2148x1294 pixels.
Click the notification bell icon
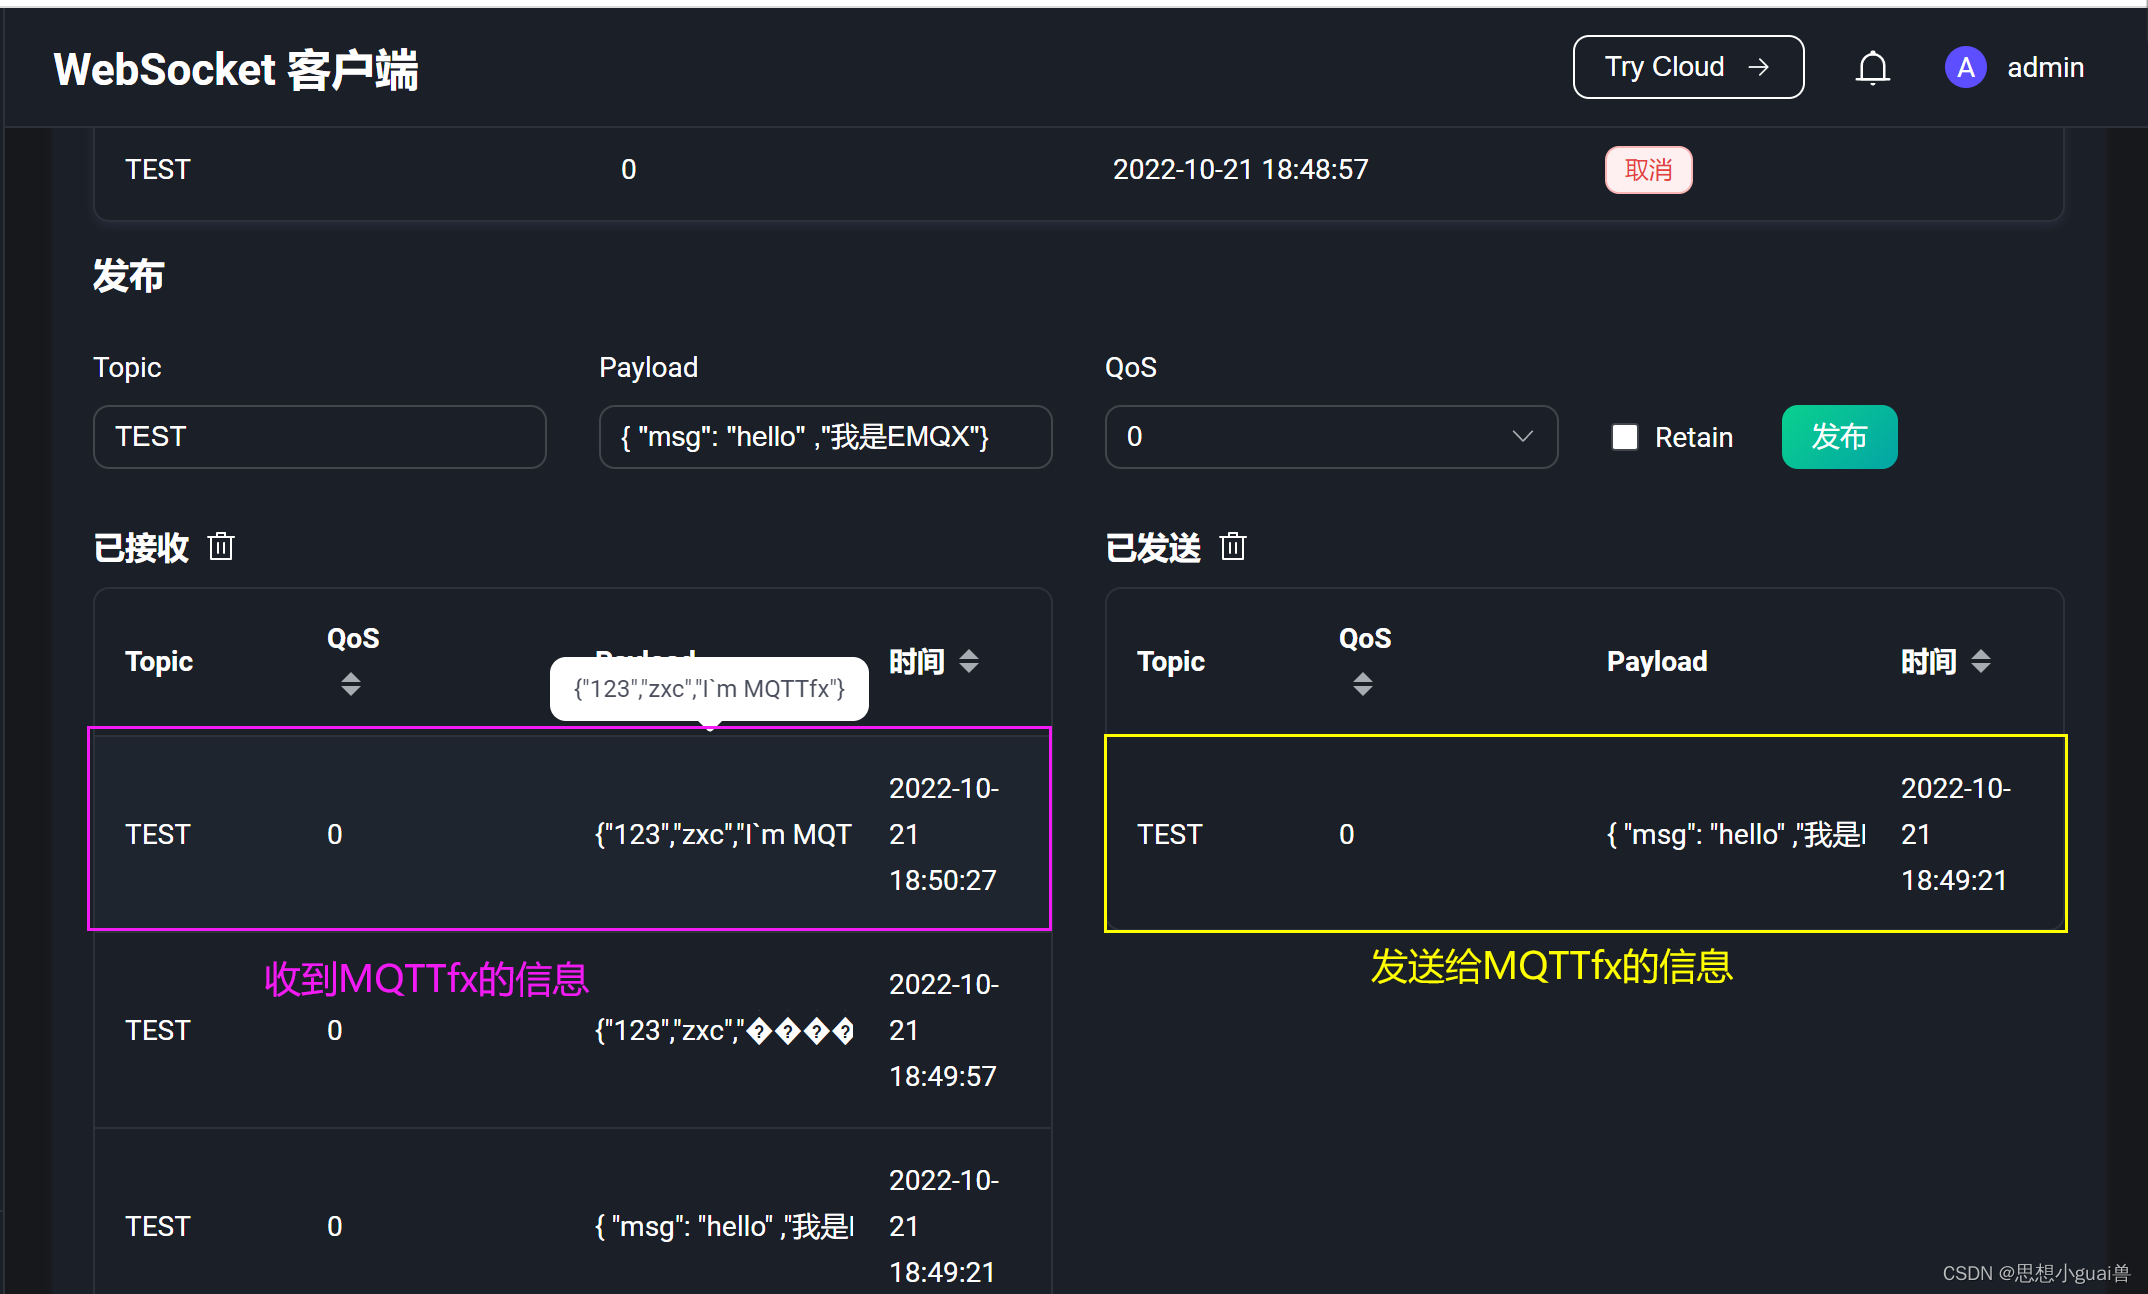click(x=1872, y=68)
